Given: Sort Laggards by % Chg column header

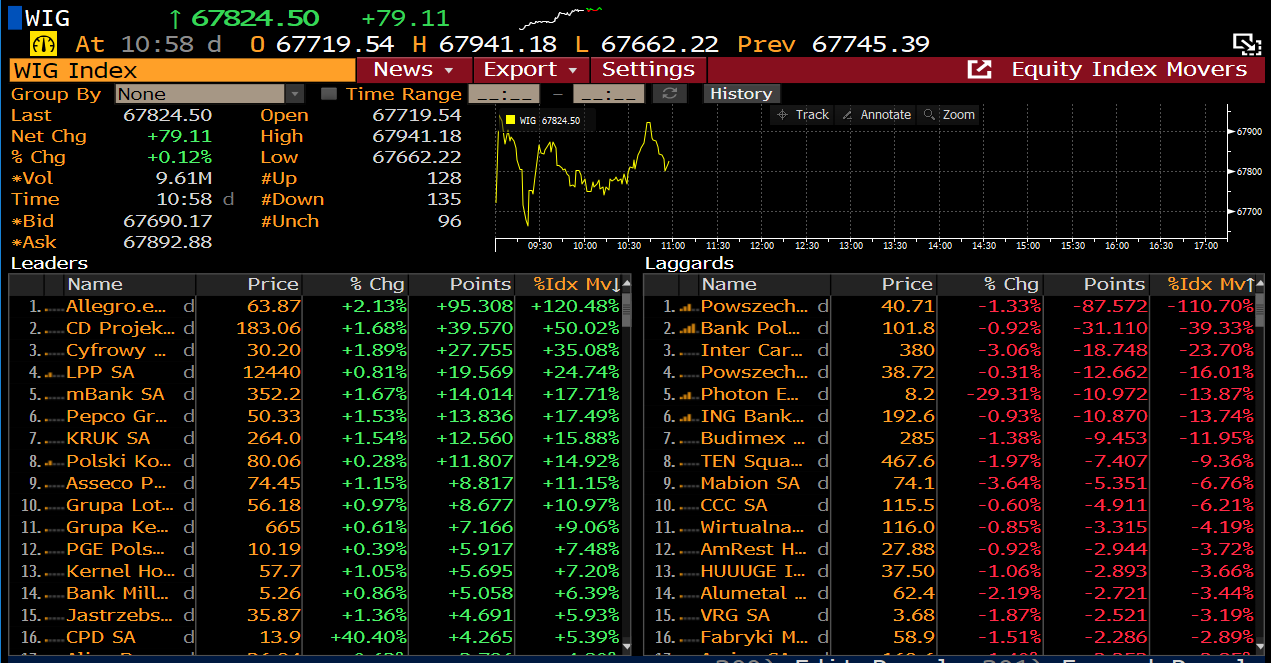Looking at the screenshot, I should point(1010,284).
